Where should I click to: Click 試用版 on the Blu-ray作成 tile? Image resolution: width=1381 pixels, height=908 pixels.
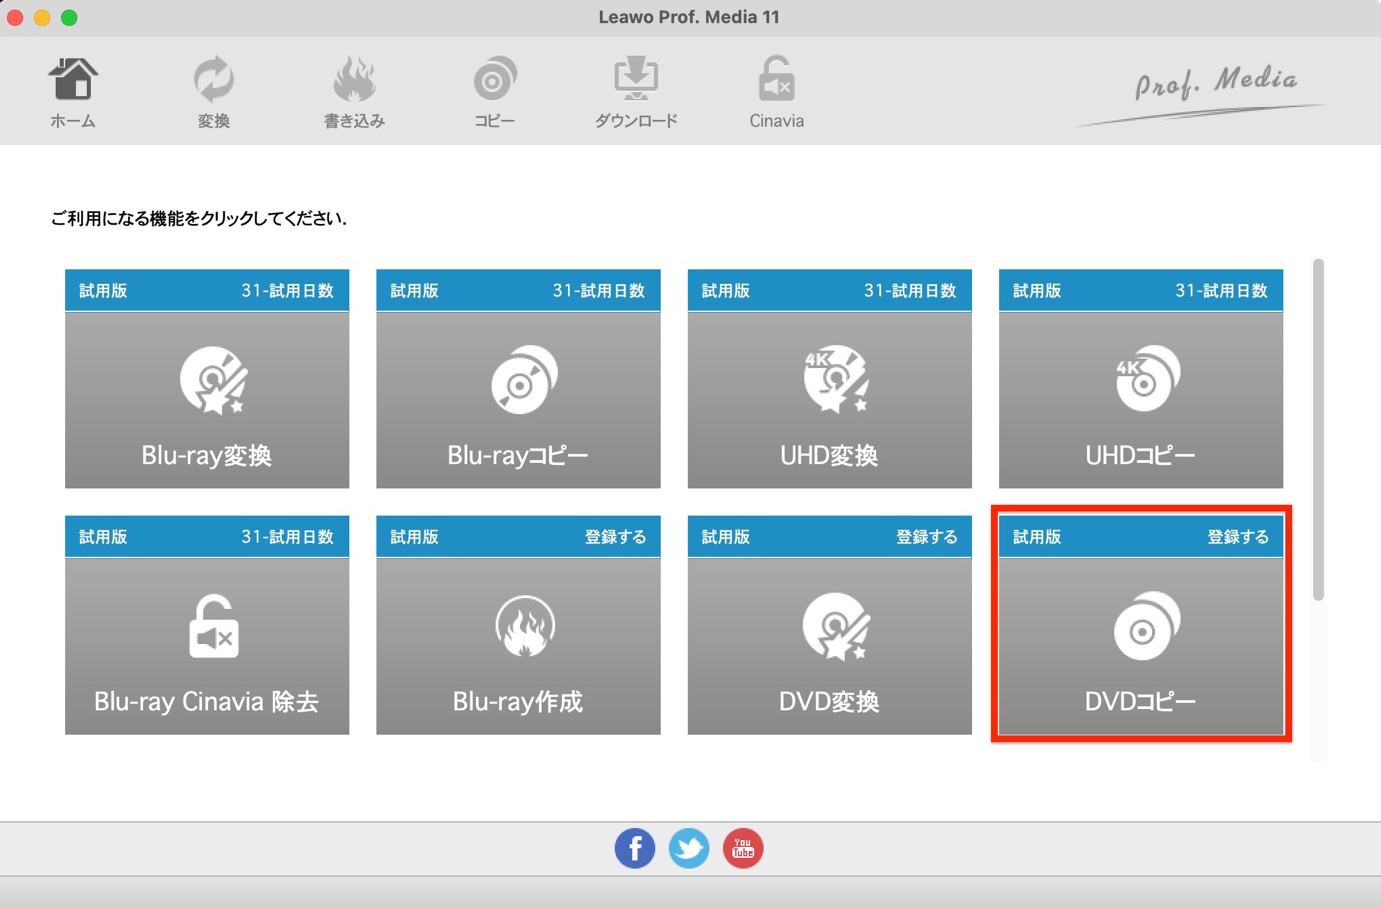(414, 537)
